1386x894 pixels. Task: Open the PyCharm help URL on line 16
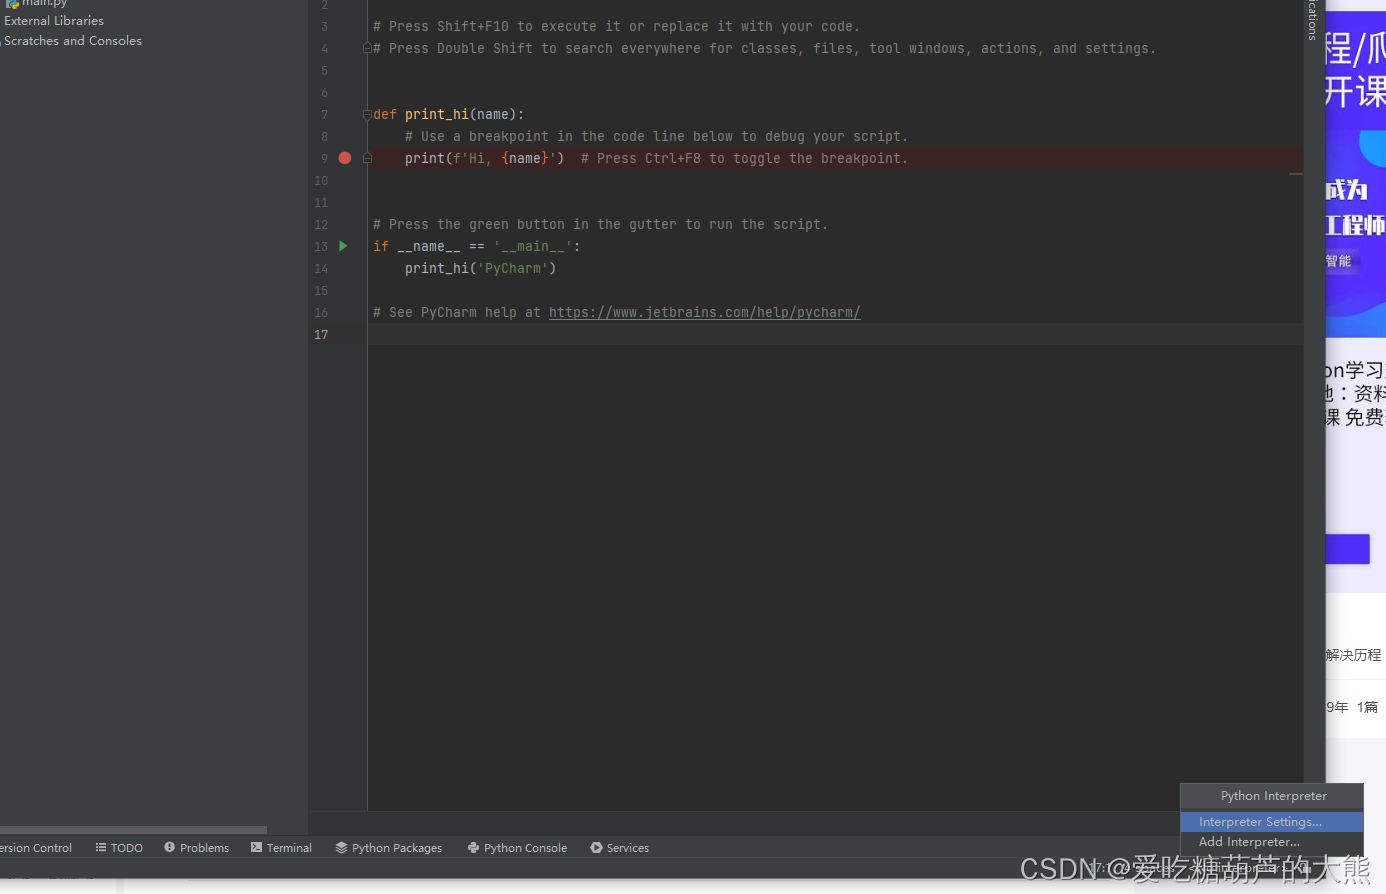[x=703, y=312]
